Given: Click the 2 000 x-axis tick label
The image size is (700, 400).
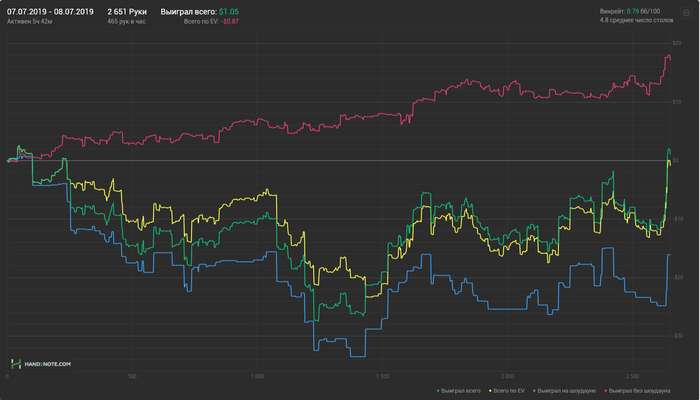Looking at the screenshot, I should point(507,376).
